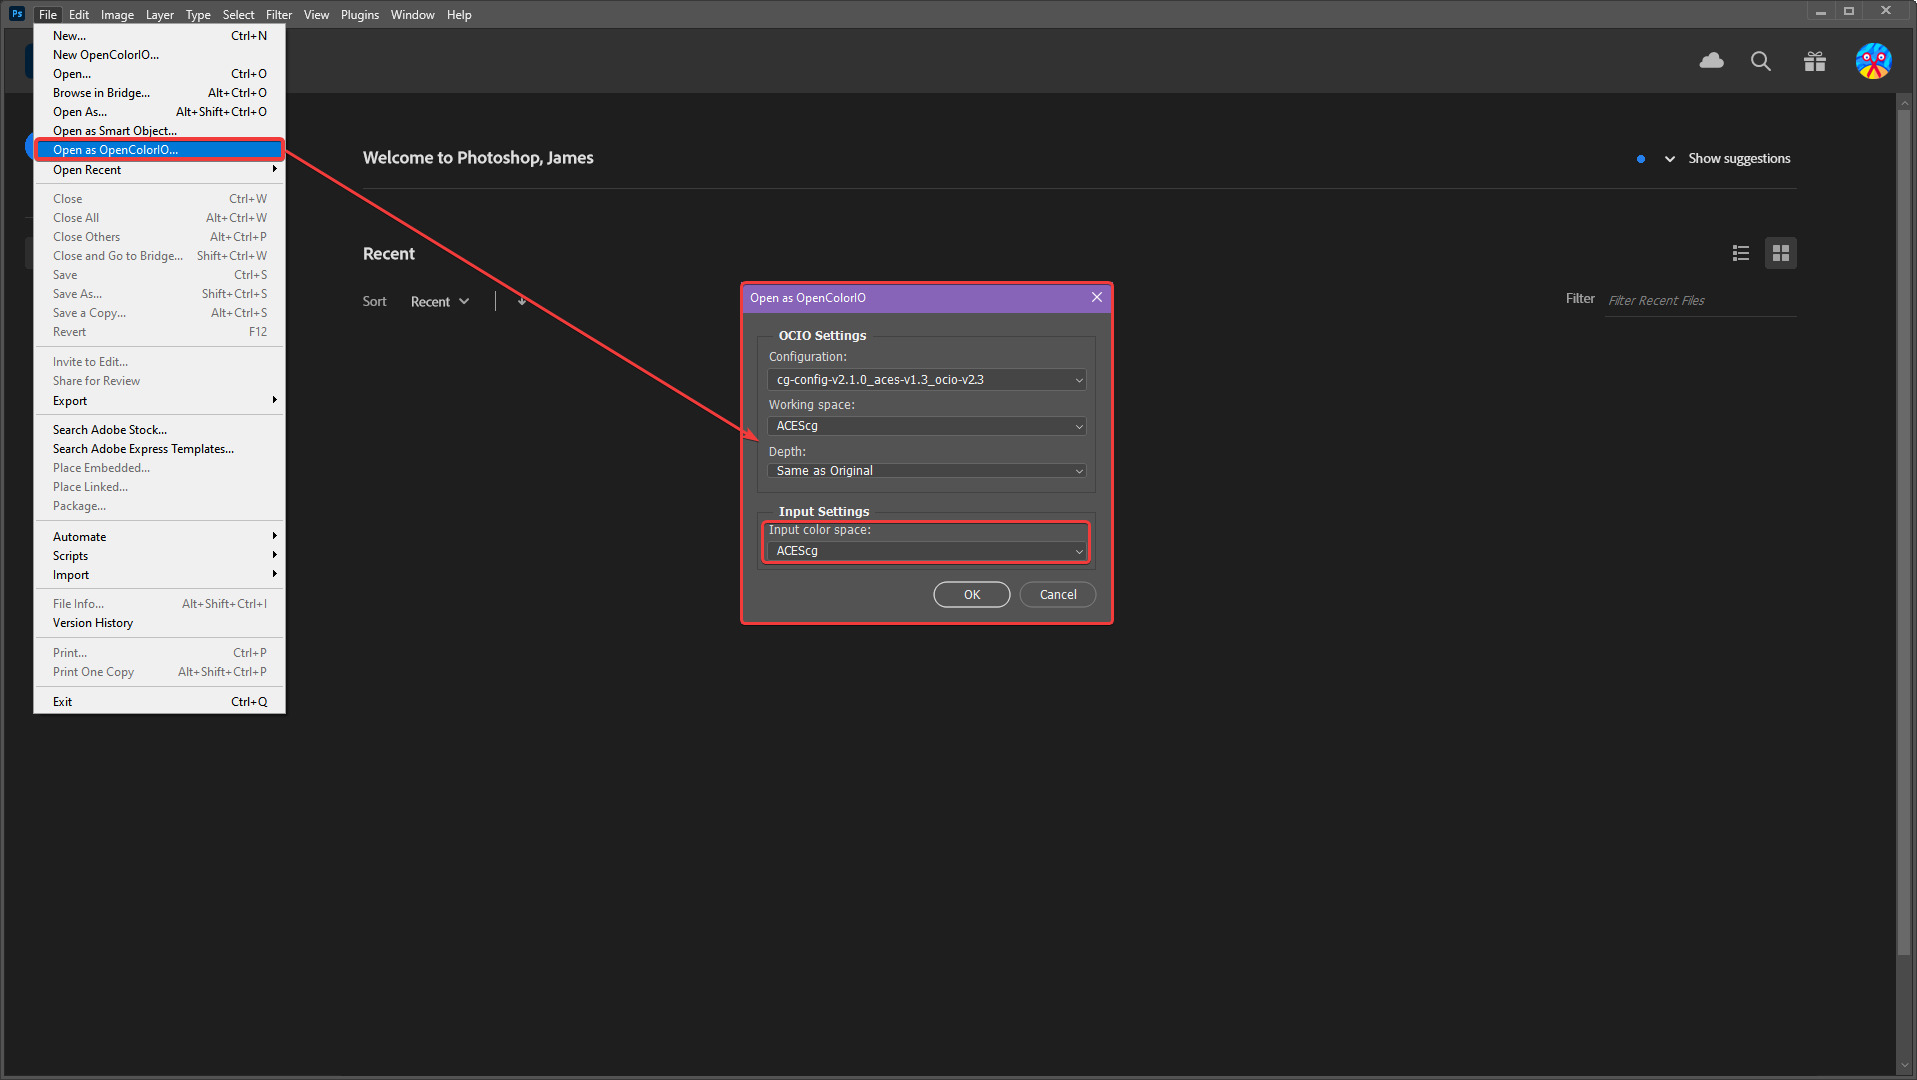Click OK in the OpenColorIO dialog
This screenshot has width=1917, height=1080.
coord(971,594)
